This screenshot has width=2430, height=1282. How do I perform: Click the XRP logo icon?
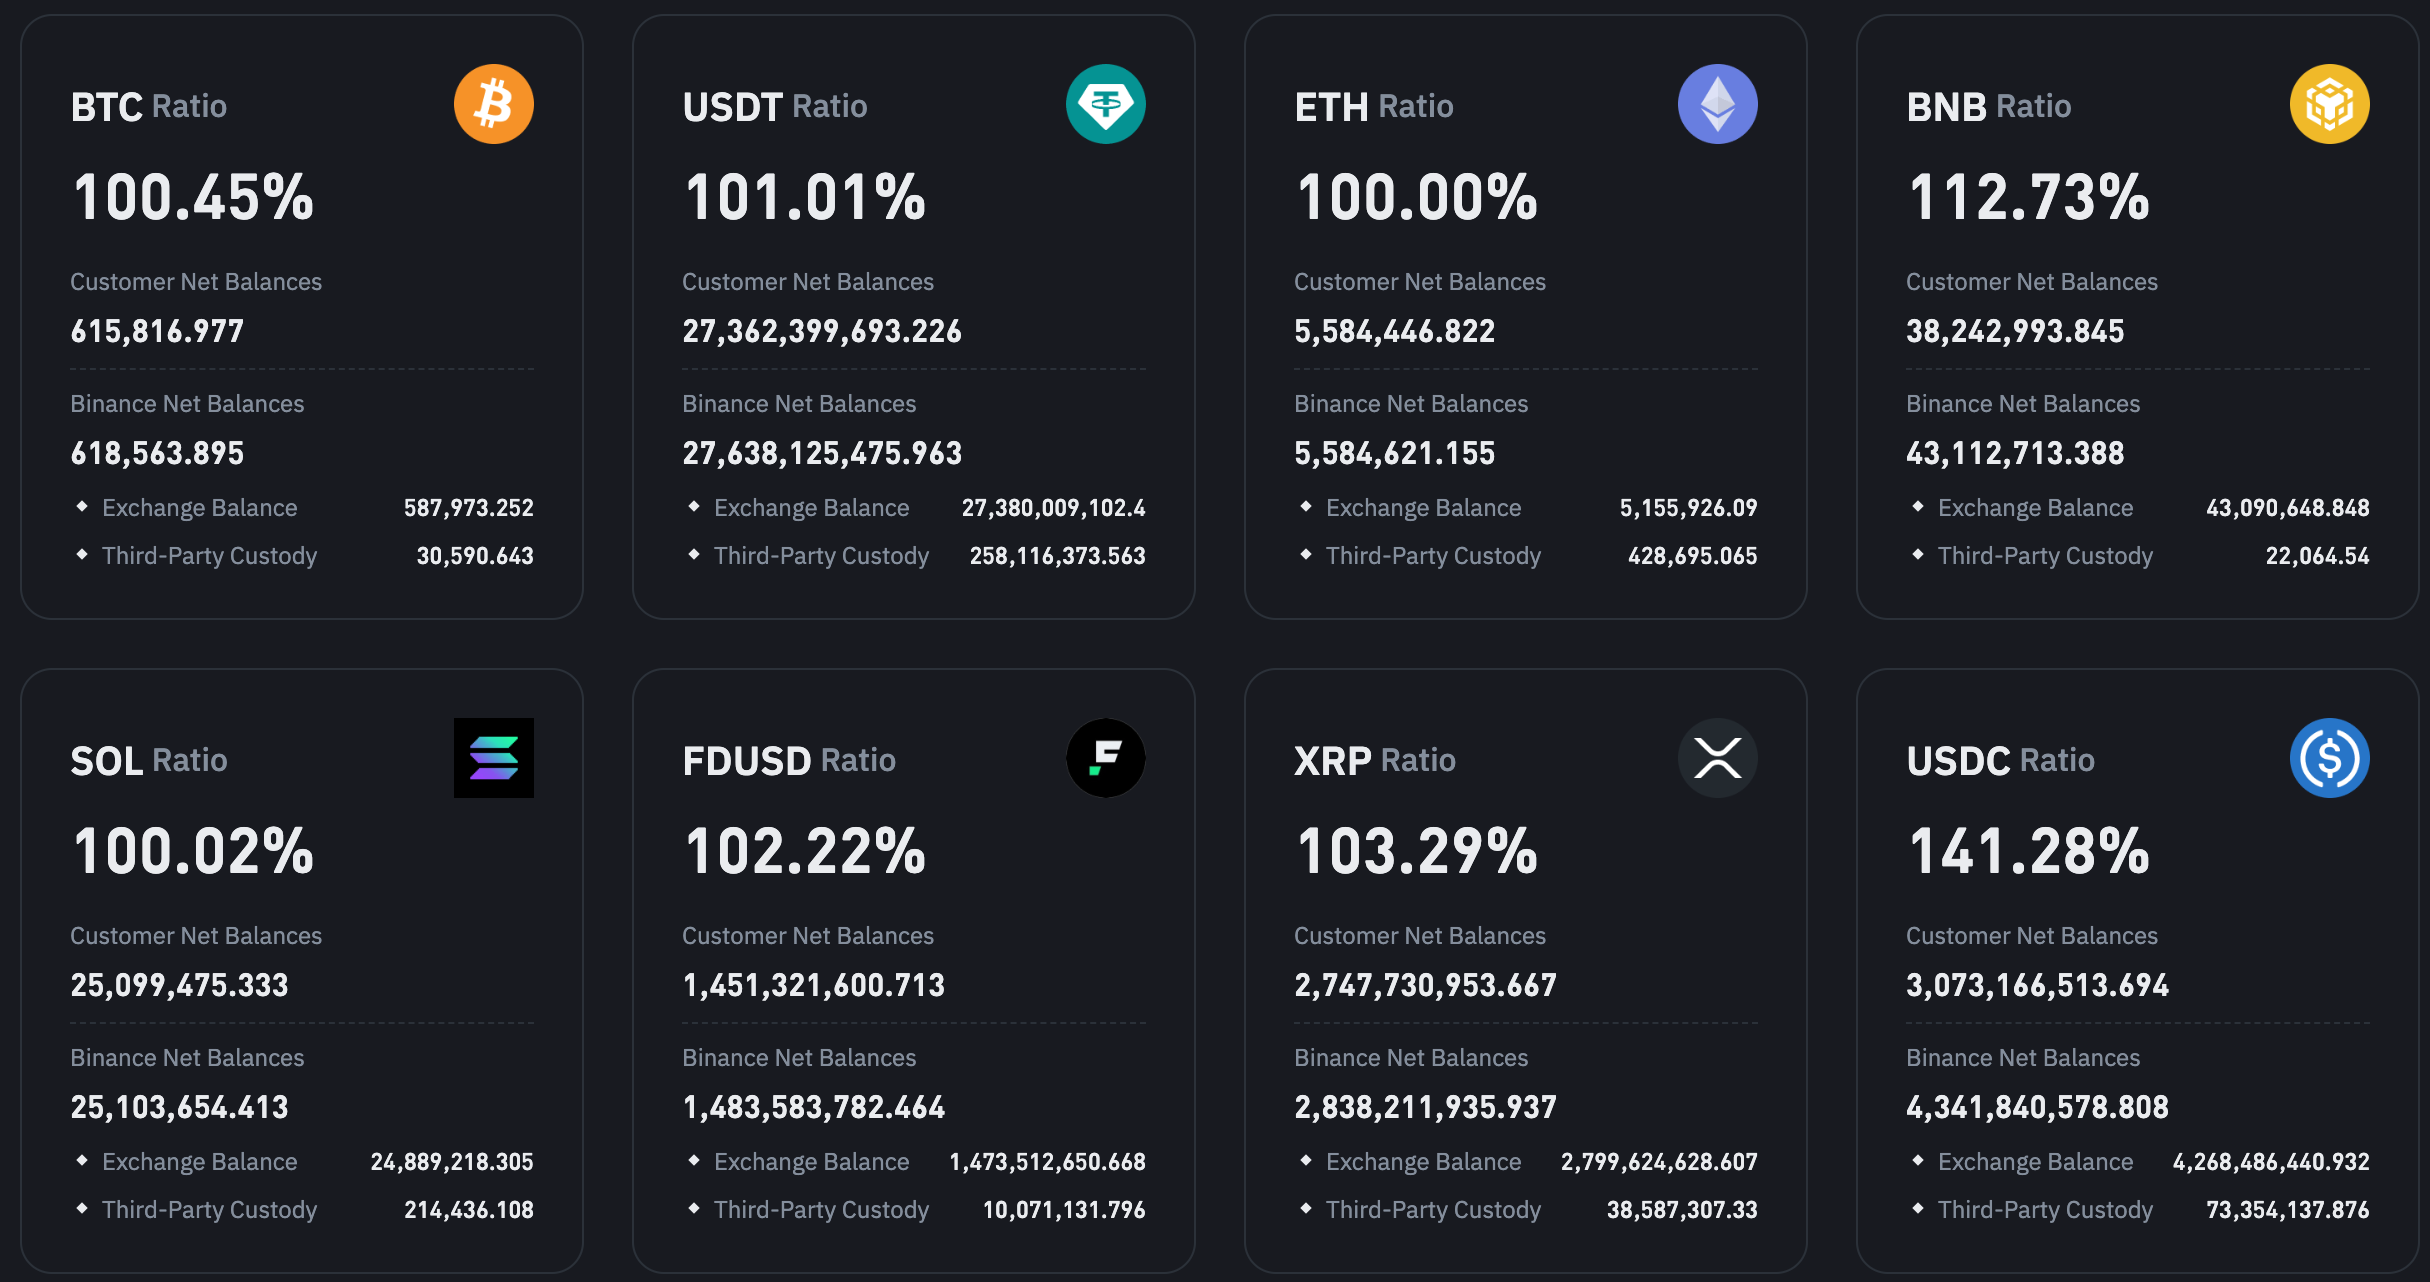click(x=1718, y=758)
